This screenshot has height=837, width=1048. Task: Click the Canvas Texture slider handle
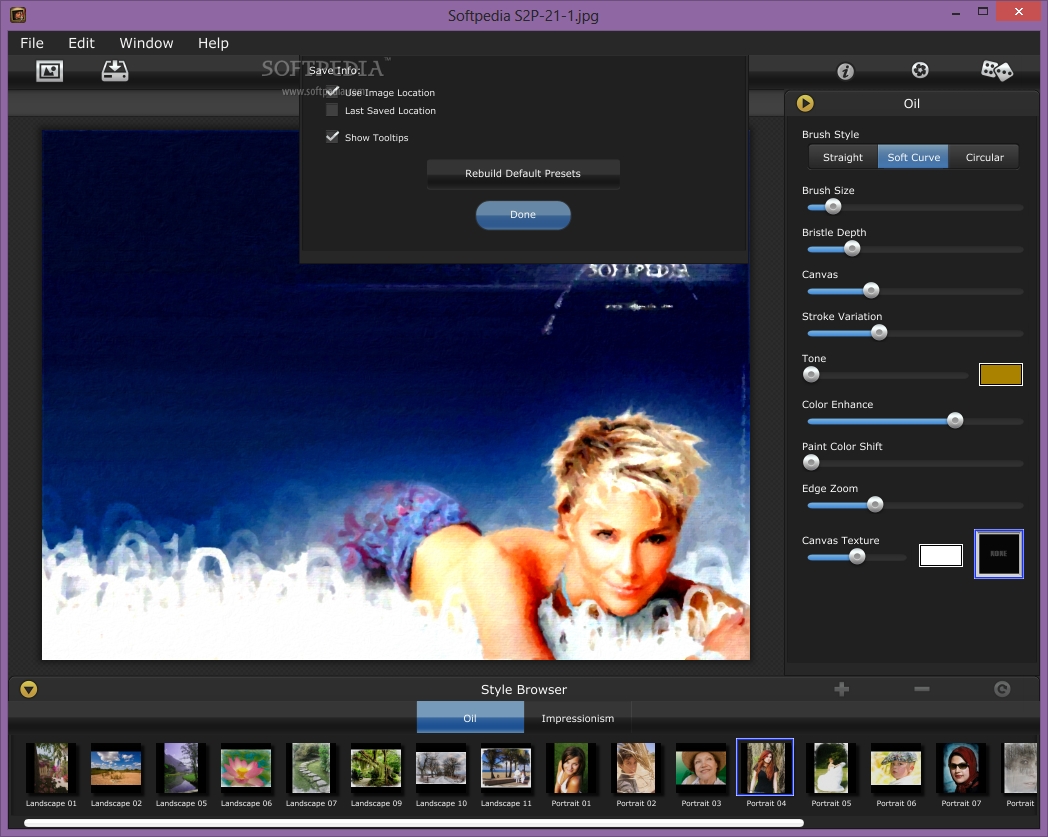click(857, 556)
